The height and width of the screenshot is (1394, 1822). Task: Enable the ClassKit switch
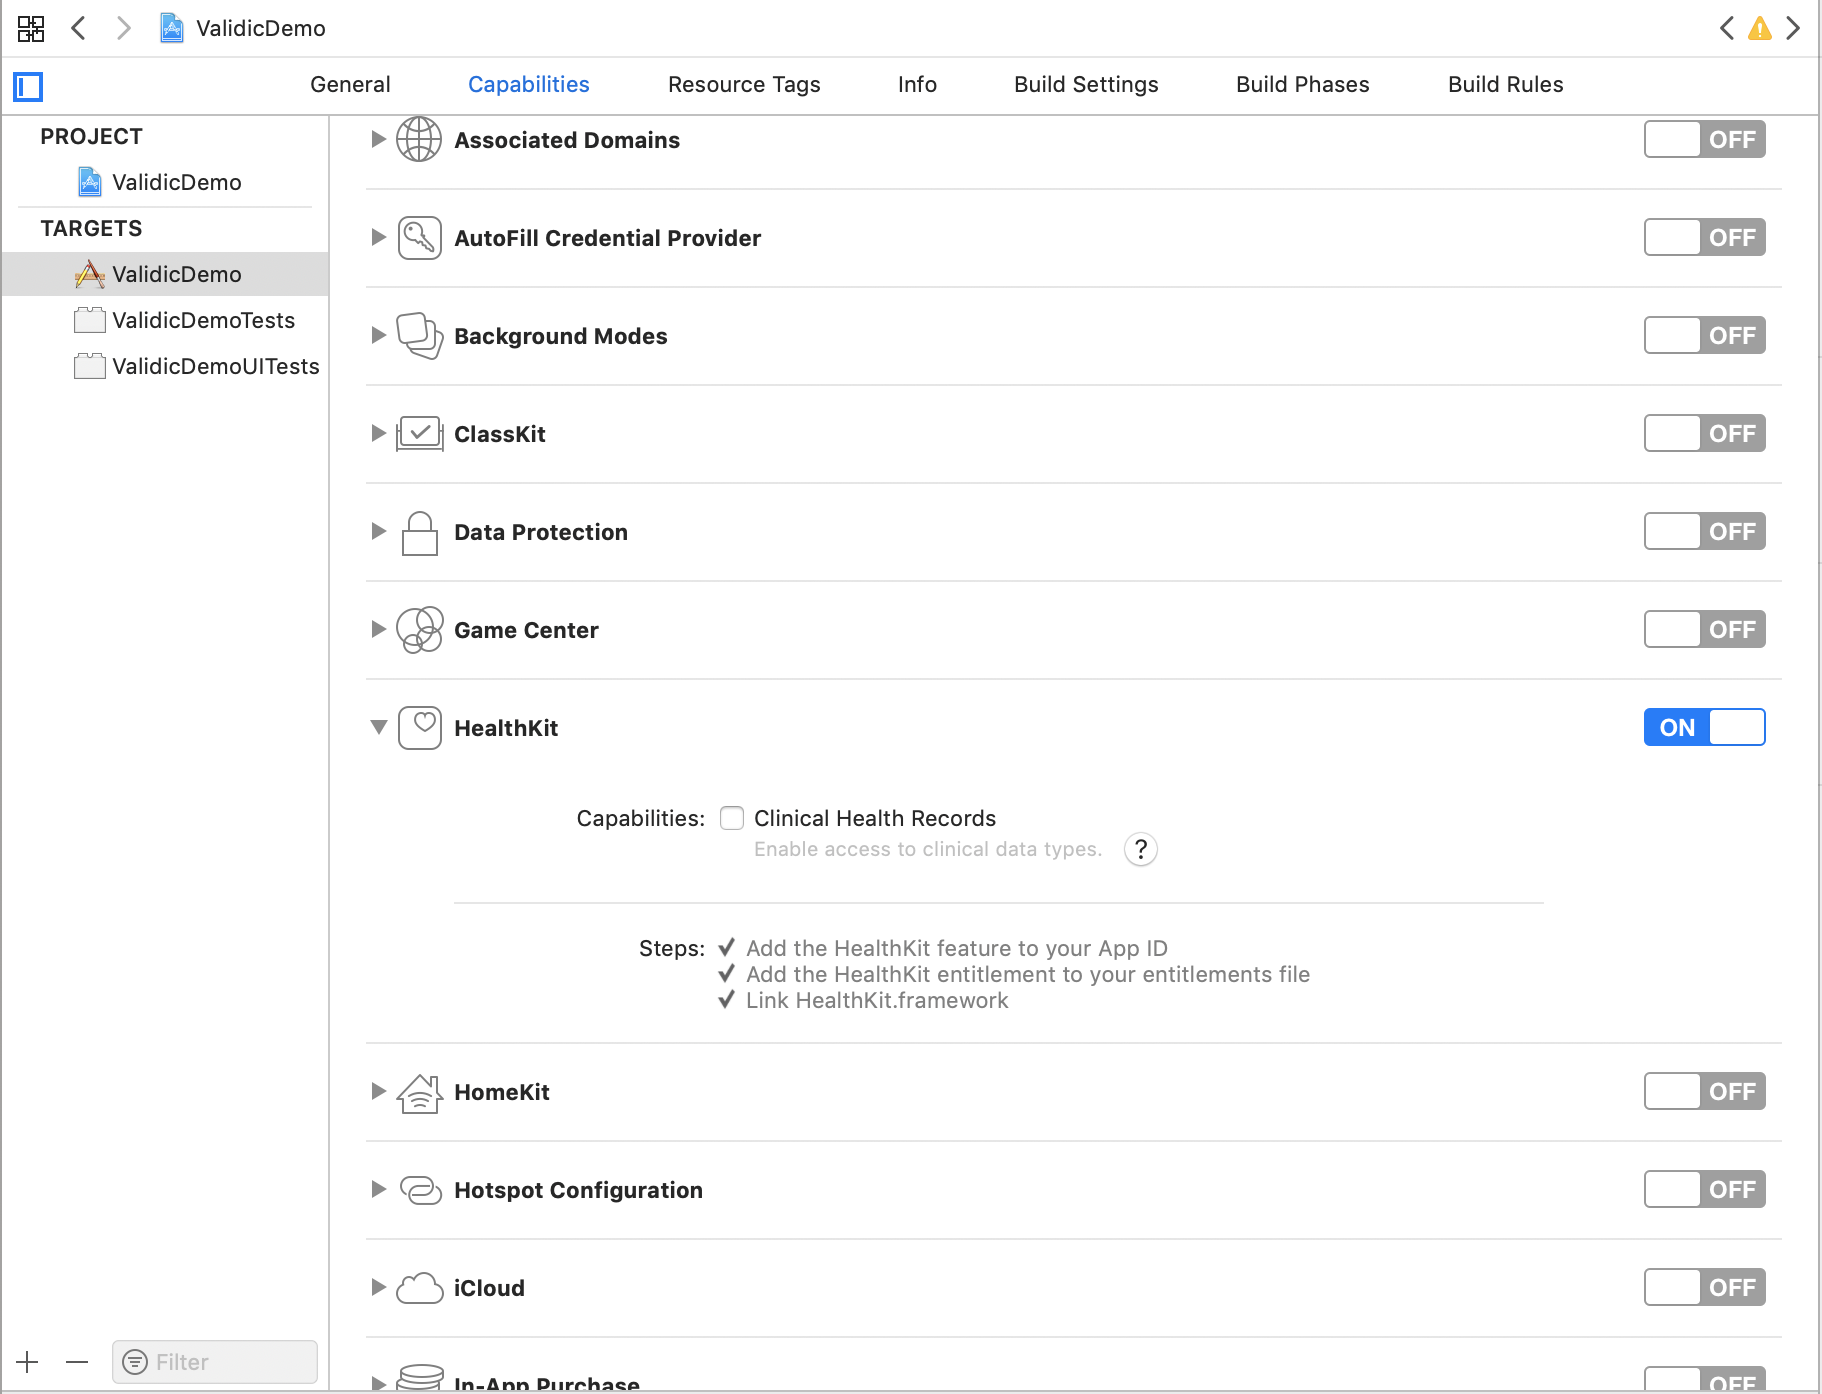[1705, 434]
